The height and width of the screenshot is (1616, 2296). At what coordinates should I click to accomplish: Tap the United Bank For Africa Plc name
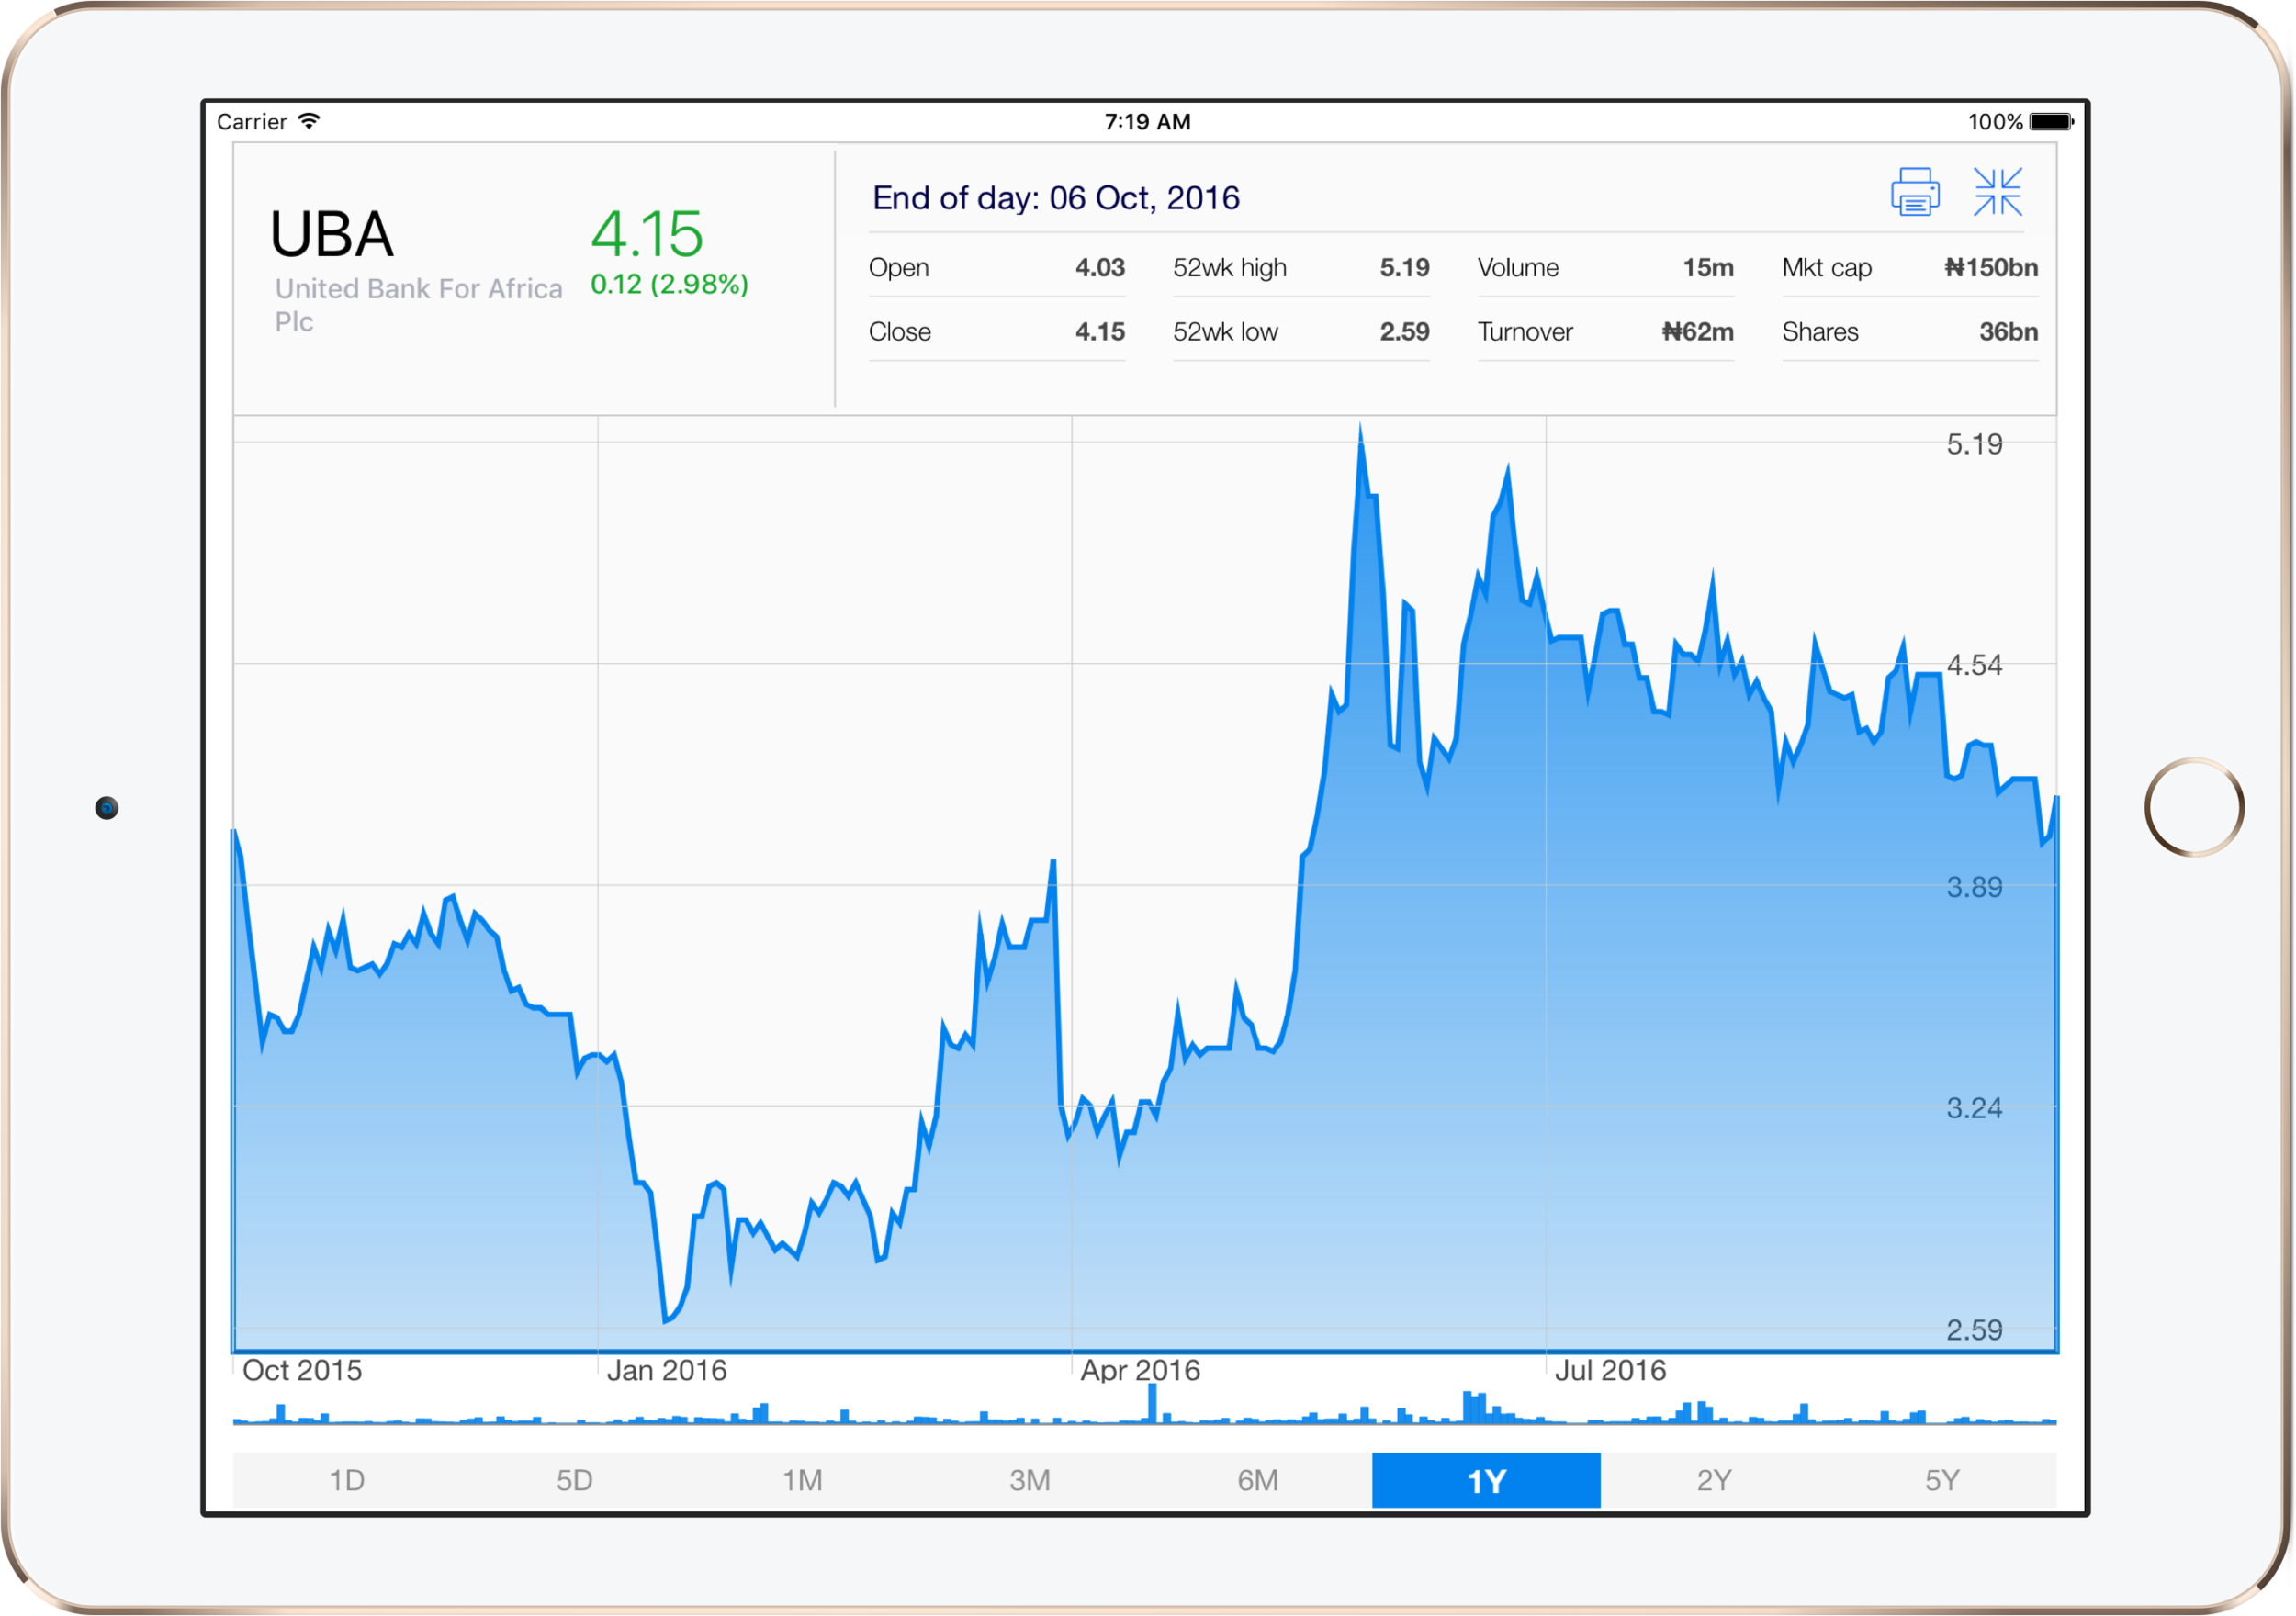(418, 305)
